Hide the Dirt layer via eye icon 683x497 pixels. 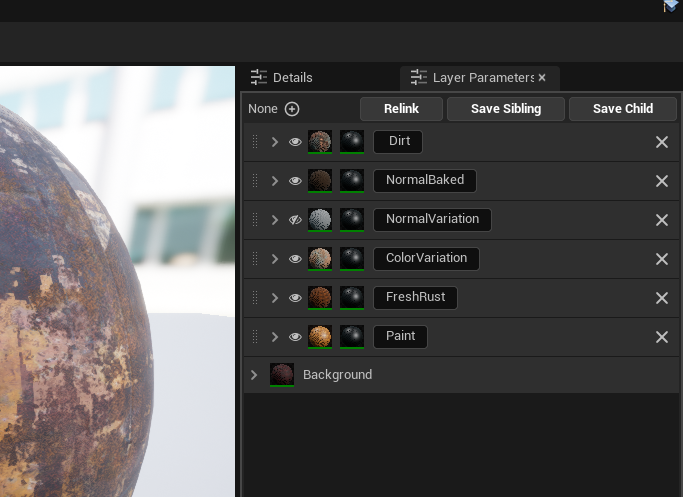pos(295,142)
